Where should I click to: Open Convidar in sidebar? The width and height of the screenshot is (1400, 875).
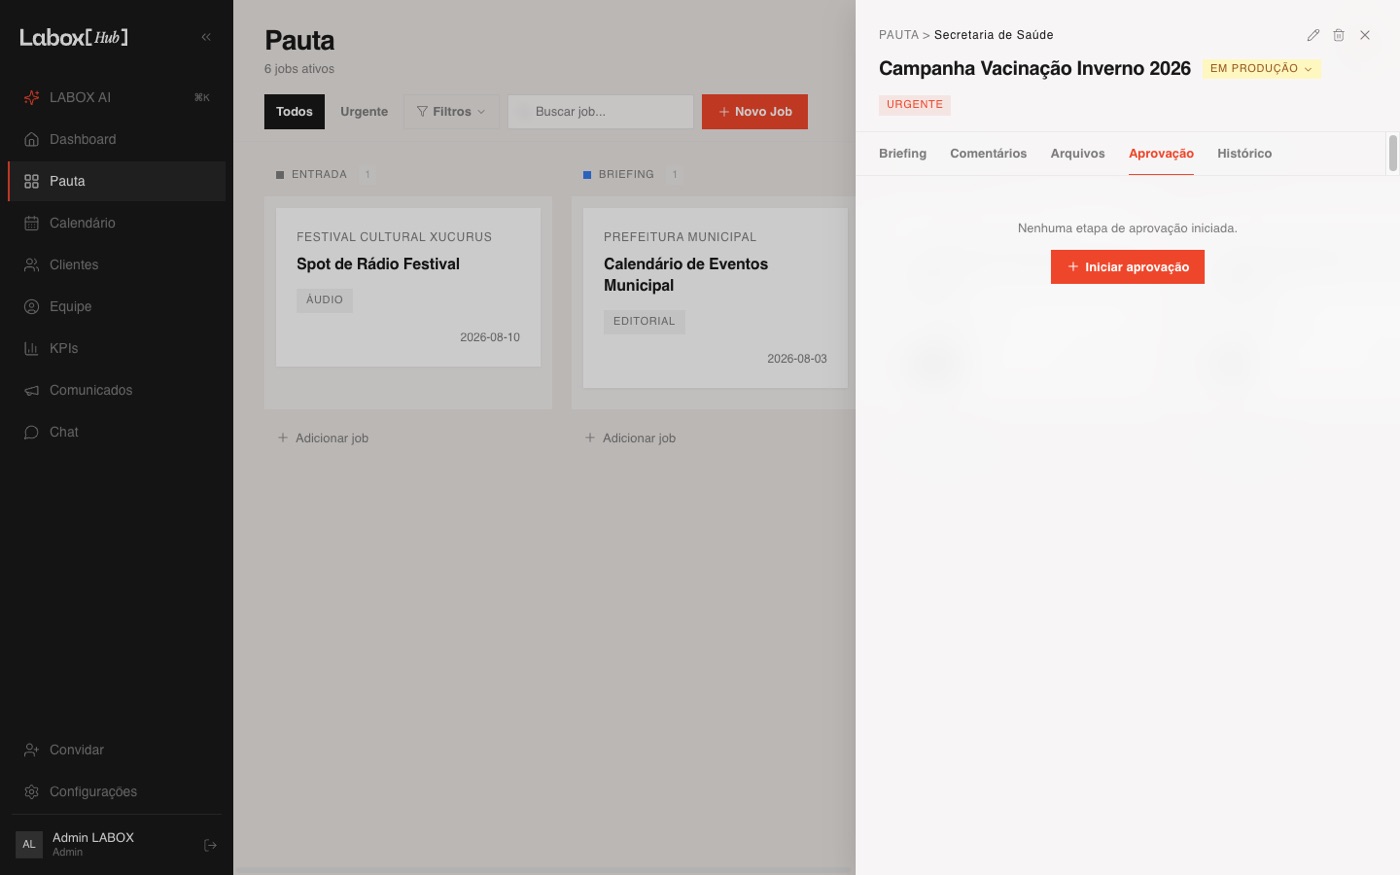click(x=116, y=750)
